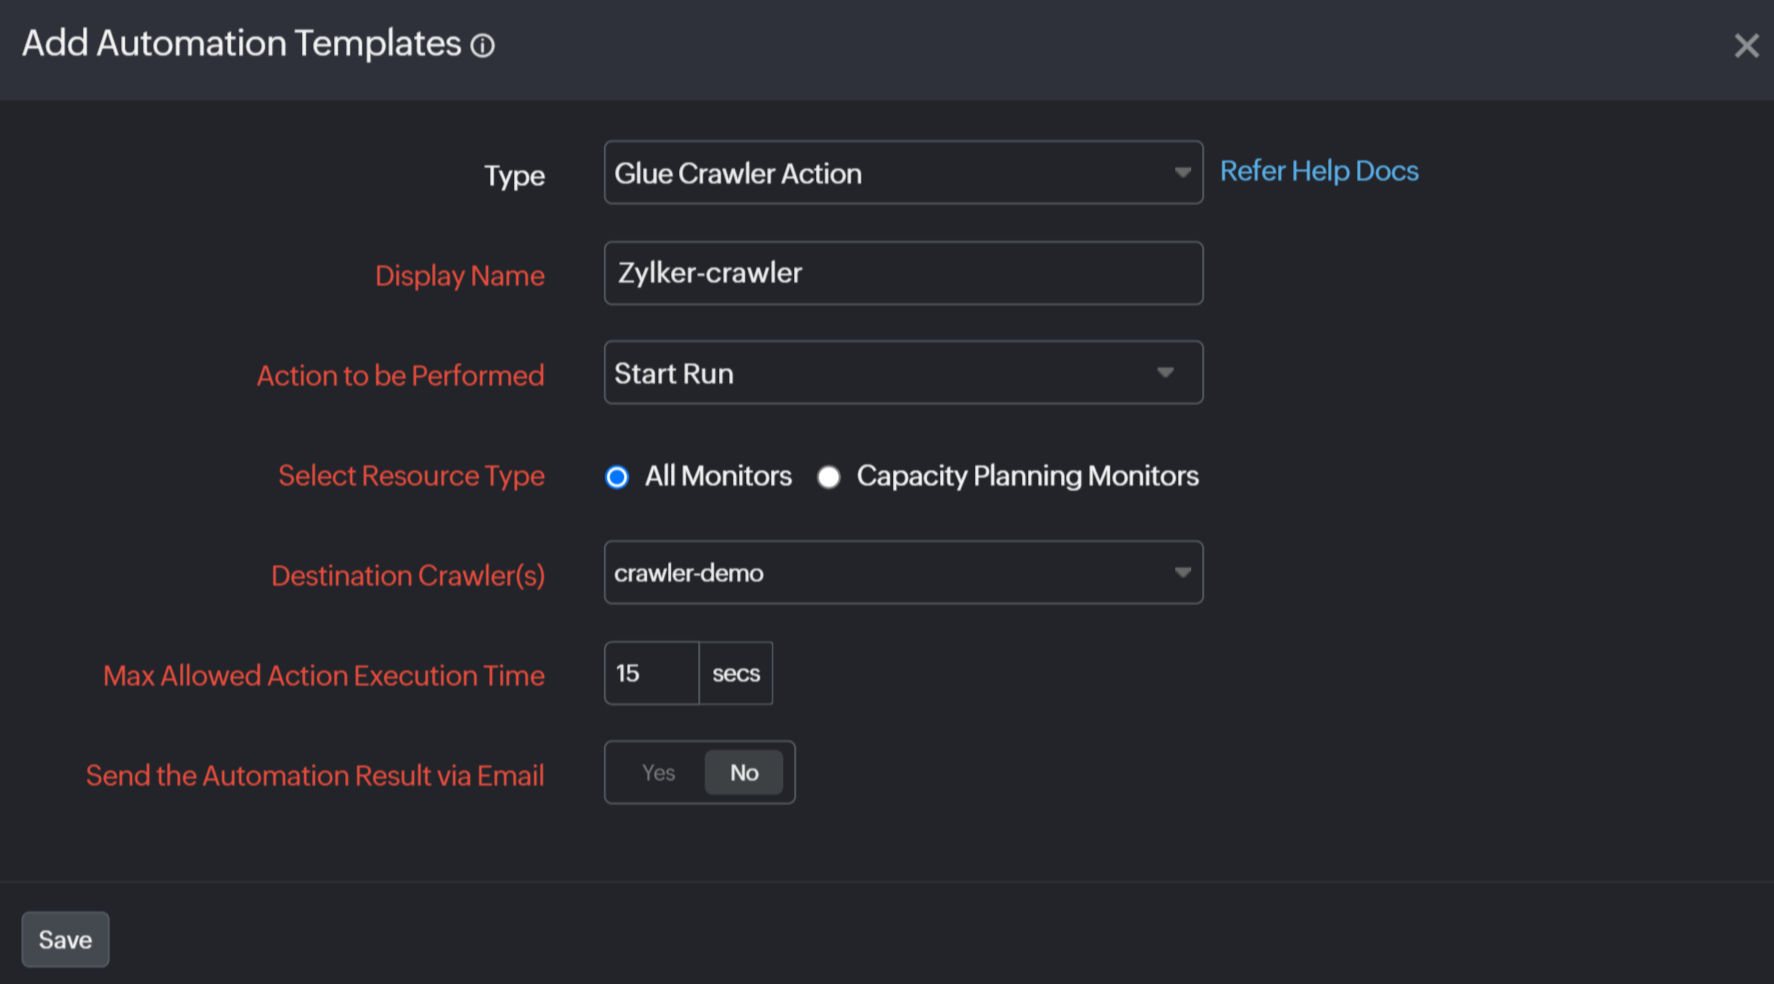Screen dimensions: 1774x984
Task: Choose the Capacity Planning Monitors radio button
Action: (828, 477)
